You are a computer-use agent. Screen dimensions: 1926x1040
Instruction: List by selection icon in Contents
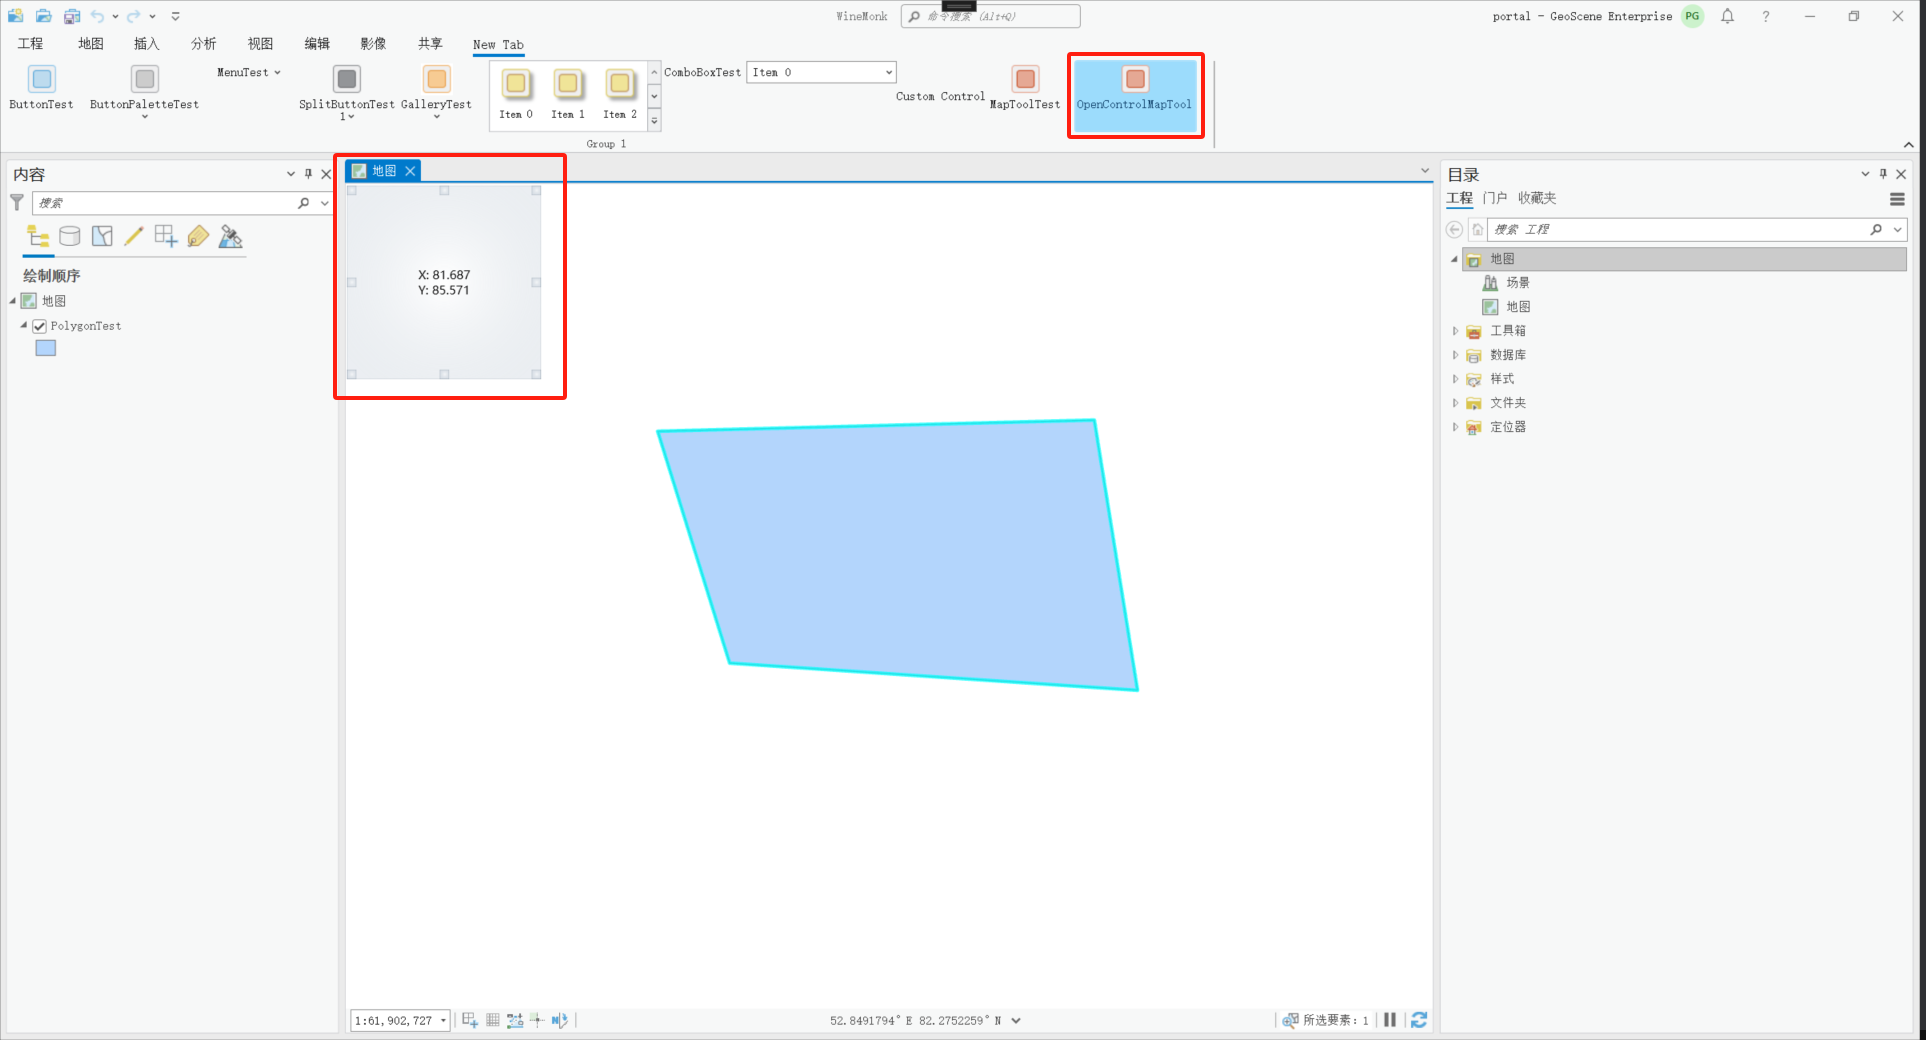pyautogui.click(x=102, y=236)
